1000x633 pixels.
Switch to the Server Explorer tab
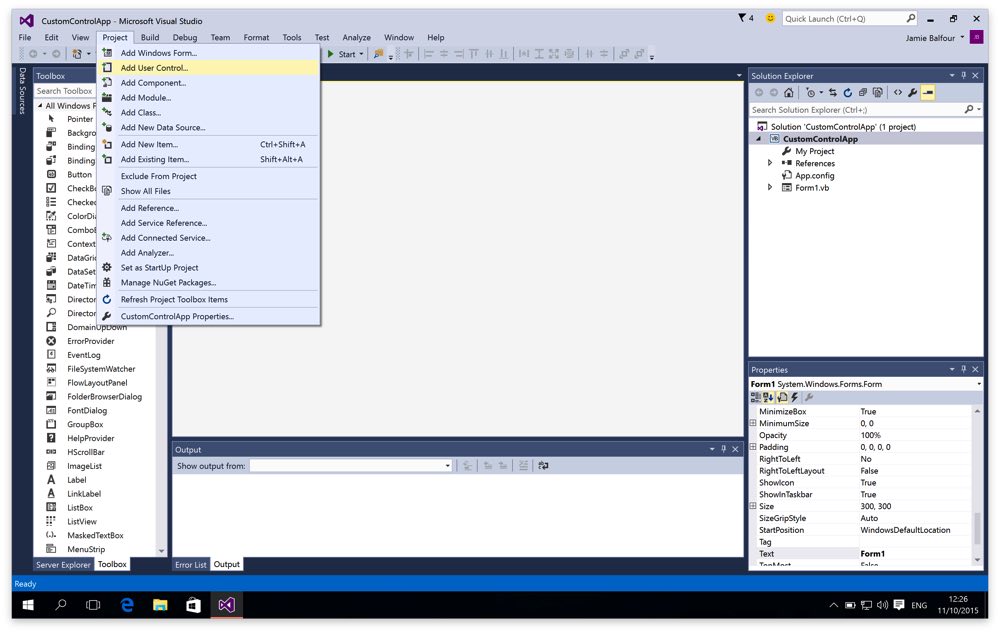(x=63, y=564)
